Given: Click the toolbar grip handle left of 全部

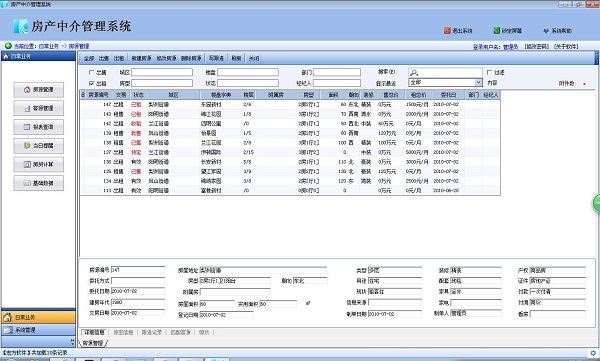Looking at the screenshot, I should click(x=81, y=58).
